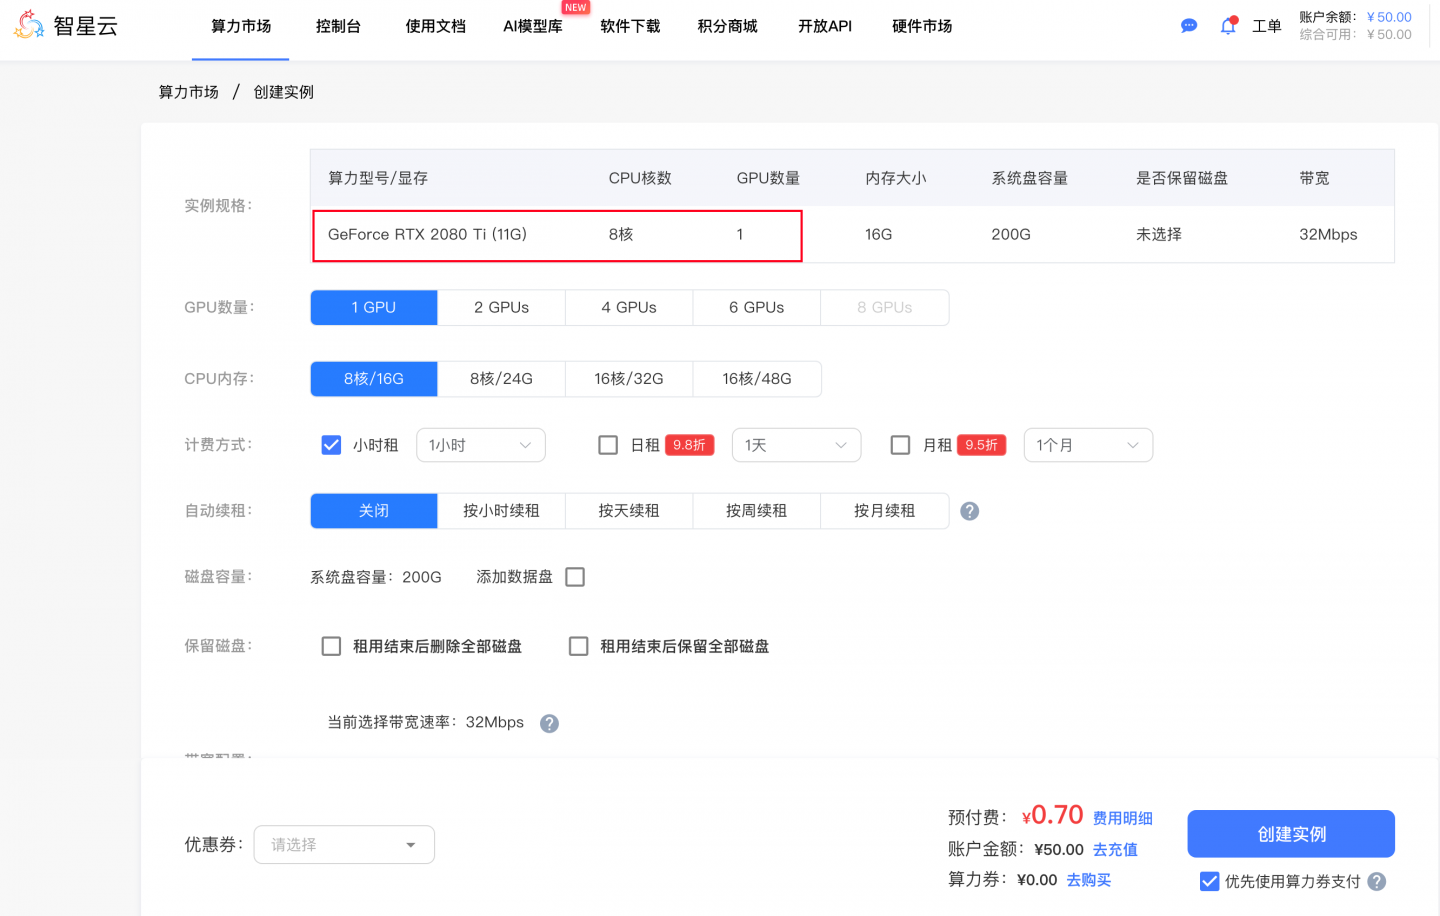
Task: Open the 1个月 monthly duration dropdown
Action: (x=1087, y=445)
